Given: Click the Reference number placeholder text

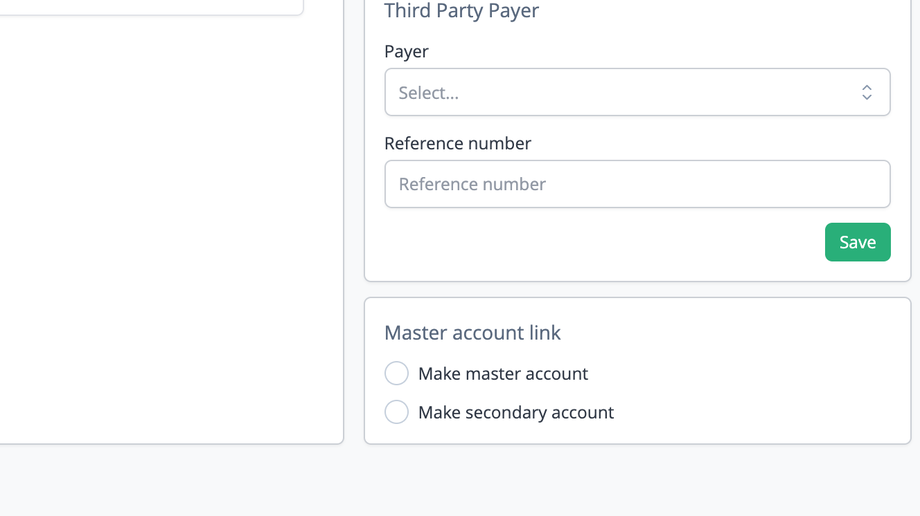Looking at the screenshot, I should pos(472,184).
